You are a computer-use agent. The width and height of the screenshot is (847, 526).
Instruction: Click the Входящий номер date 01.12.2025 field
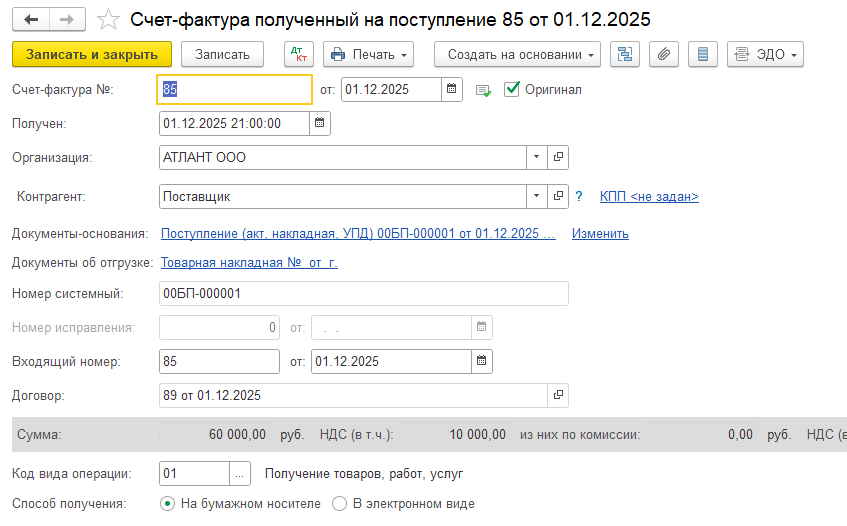pos(391,361)
